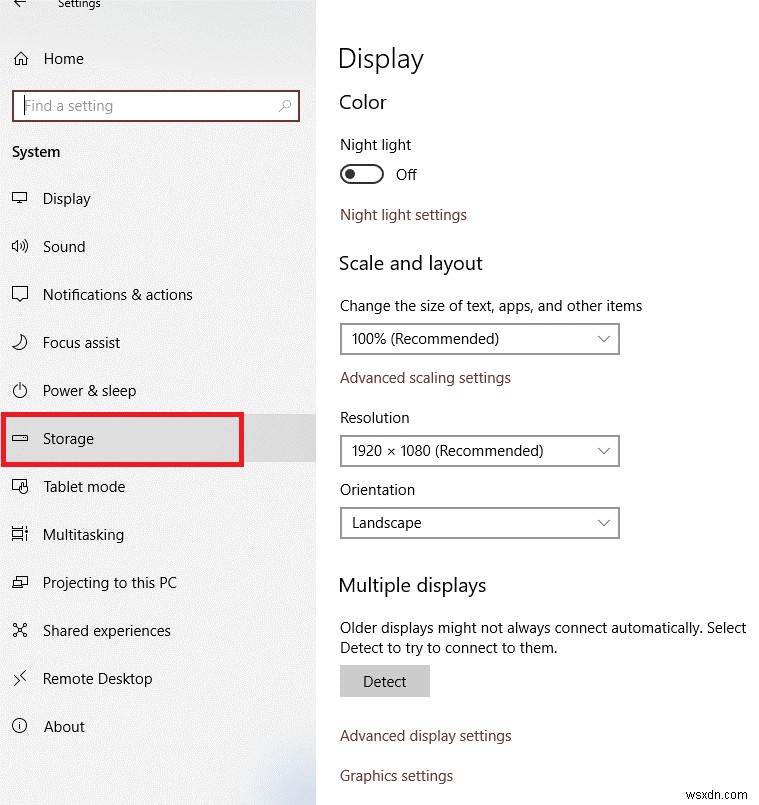Viewport: 759px width, 805px height.
Task: Click the Focus assist moon icon
Action: [20, 342]
